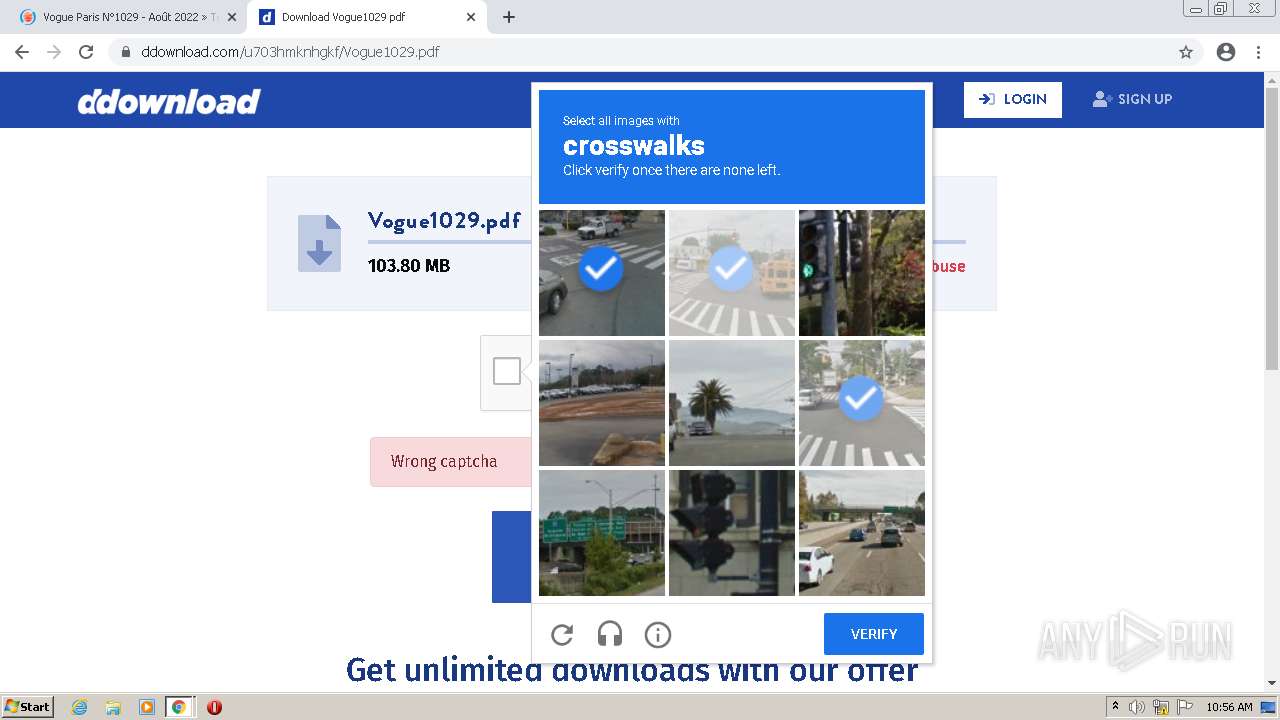Click the network tray icon
Viewport: 1280px width, 720px height.
pos(1161,707)
